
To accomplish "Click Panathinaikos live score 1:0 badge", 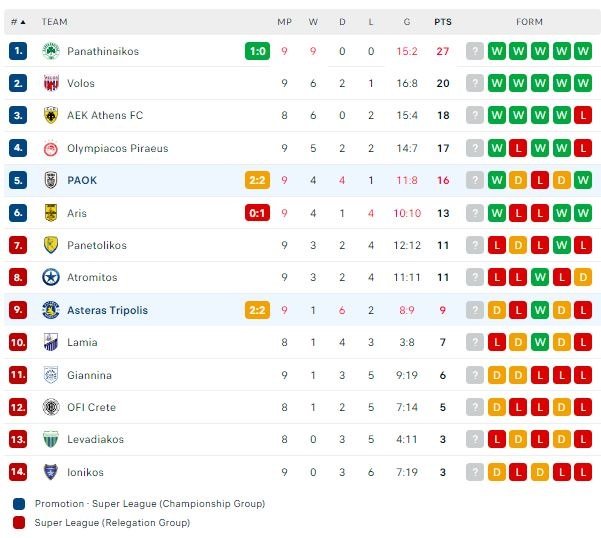I will (x=257, y=51).
